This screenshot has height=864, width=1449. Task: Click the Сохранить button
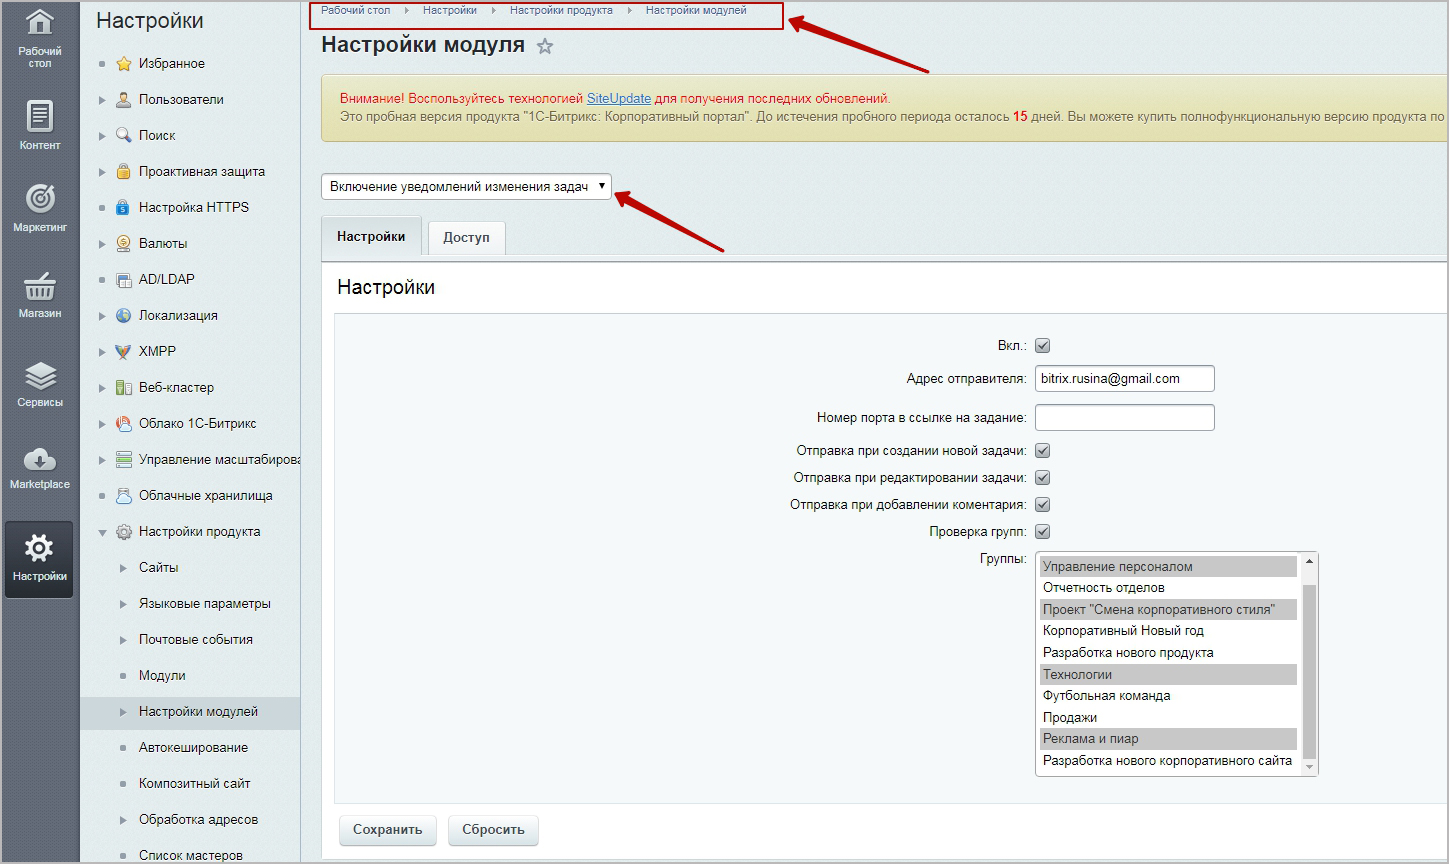pyautogui.click(x=388, y=830)
